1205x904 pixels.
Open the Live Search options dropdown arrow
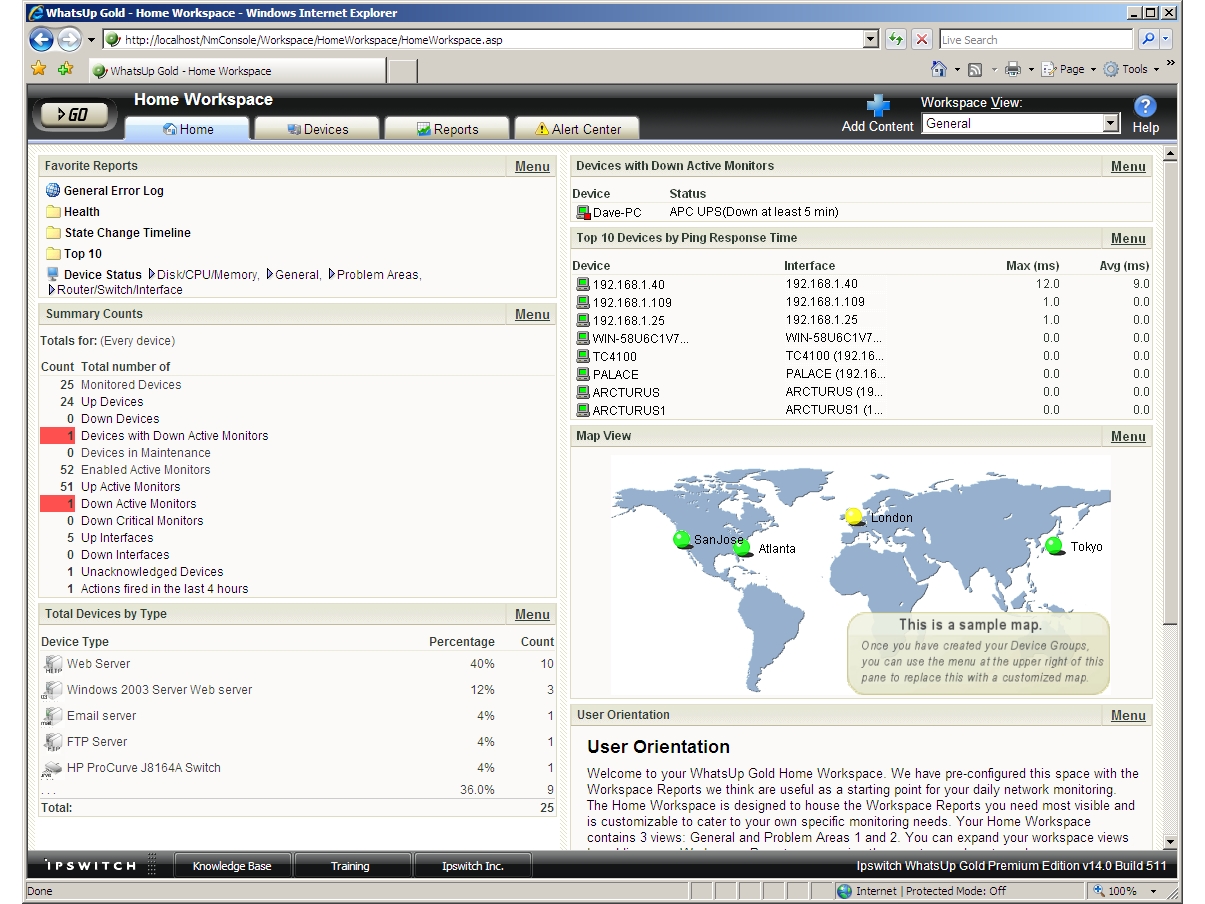(1166, 40)
